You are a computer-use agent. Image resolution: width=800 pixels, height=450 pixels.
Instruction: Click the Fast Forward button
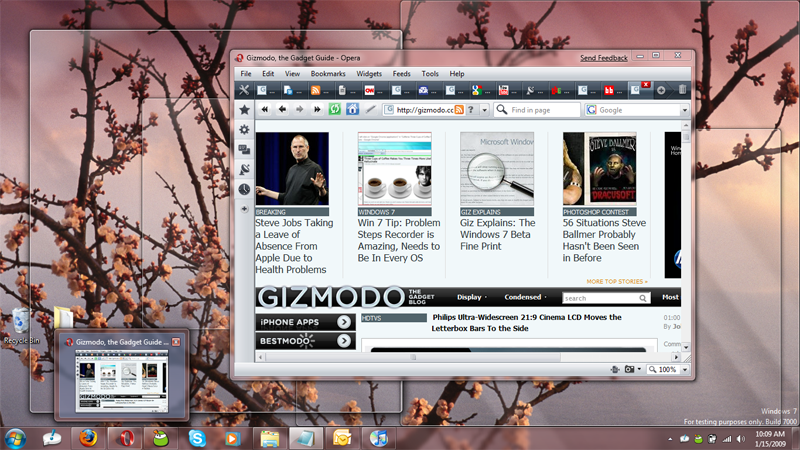[x=317, y=109]
